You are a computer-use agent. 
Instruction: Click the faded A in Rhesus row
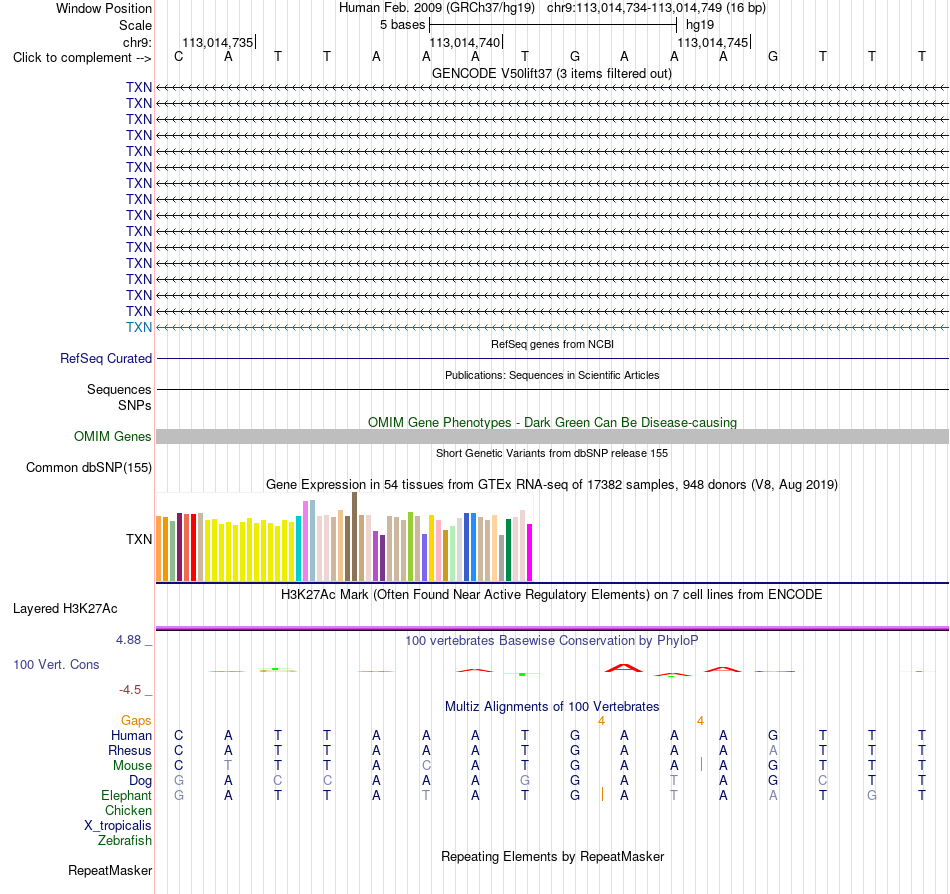tap(773, 750)
